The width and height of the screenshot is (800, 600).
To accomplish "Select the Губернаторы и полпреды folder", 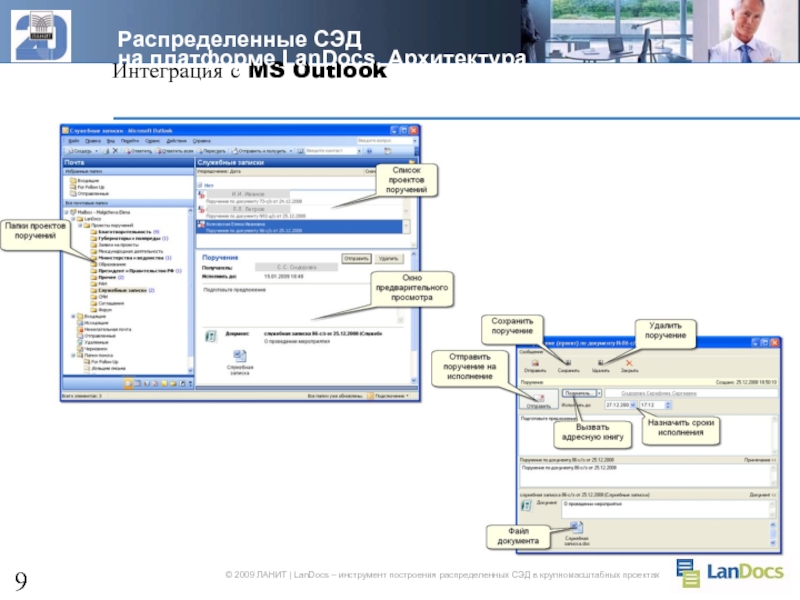I will [x=129, y=238].
